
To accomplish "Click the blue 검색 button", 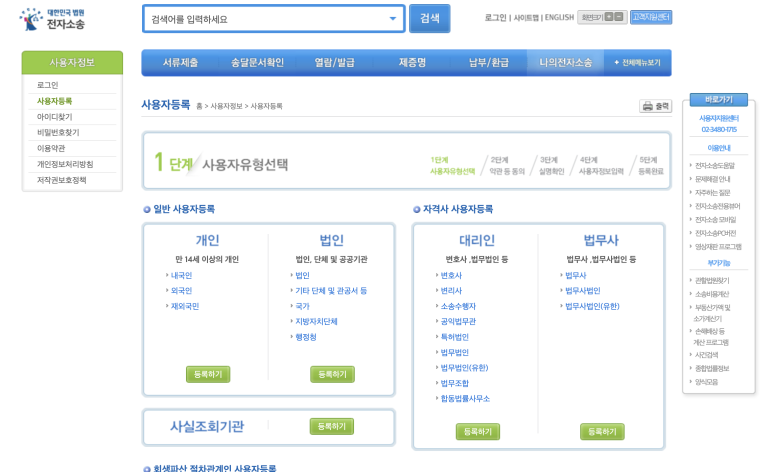I will [x=429, y=18].
